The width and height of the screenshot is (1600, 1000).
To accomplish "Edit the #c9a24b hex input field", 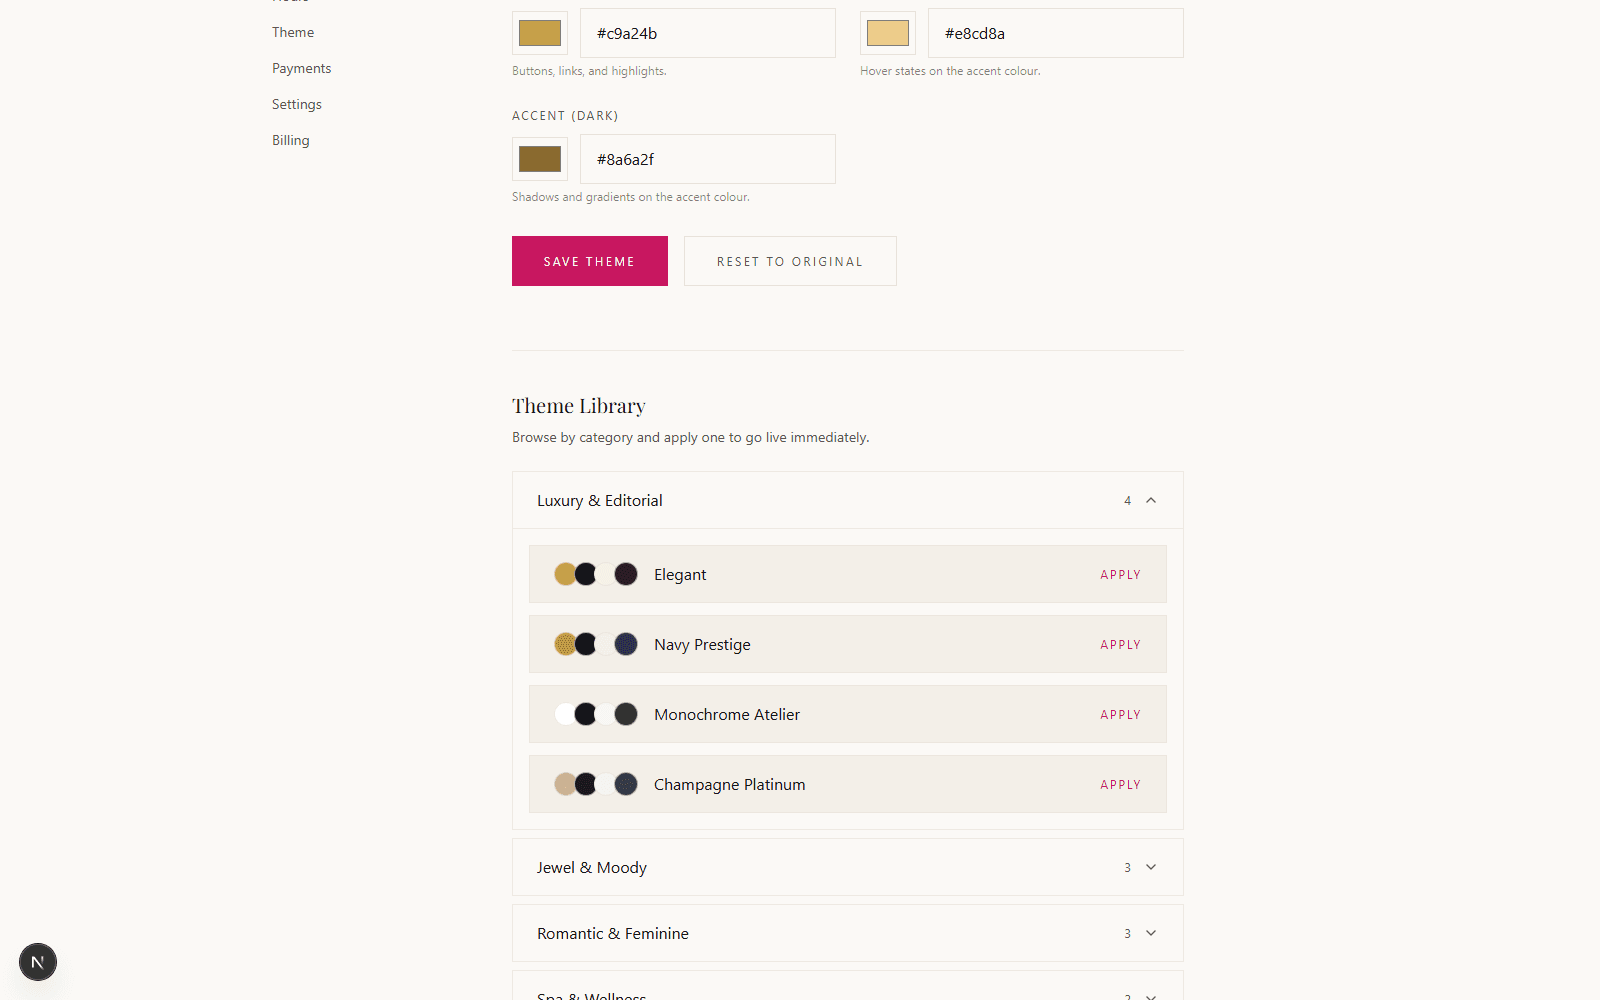I will pos(708,33).
